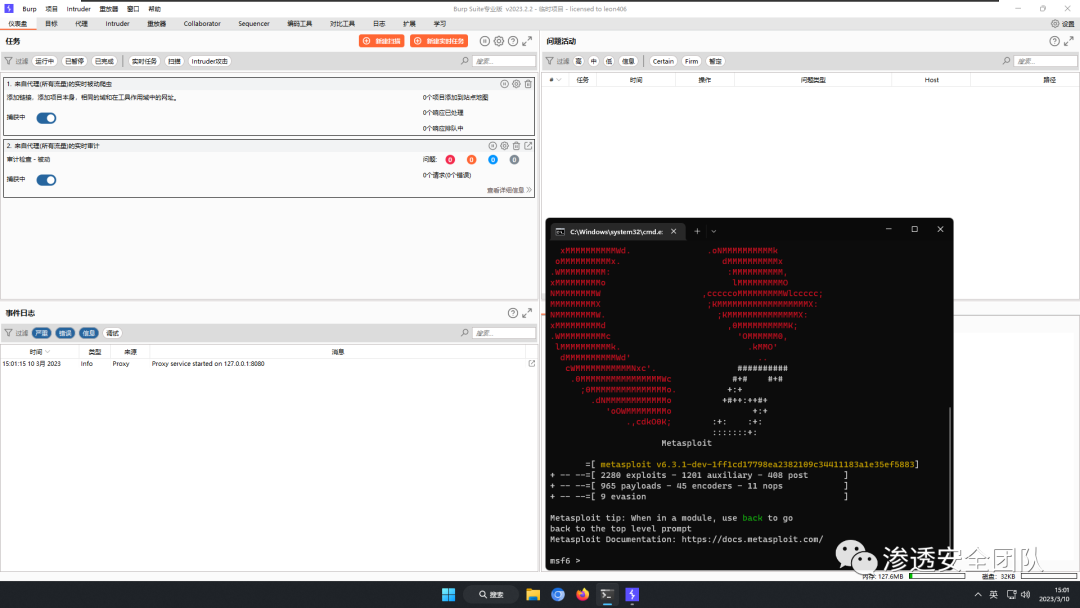Open help for the Tasks panel
The width and height of the screenshot is (1080, 608).
pos(513,41)
